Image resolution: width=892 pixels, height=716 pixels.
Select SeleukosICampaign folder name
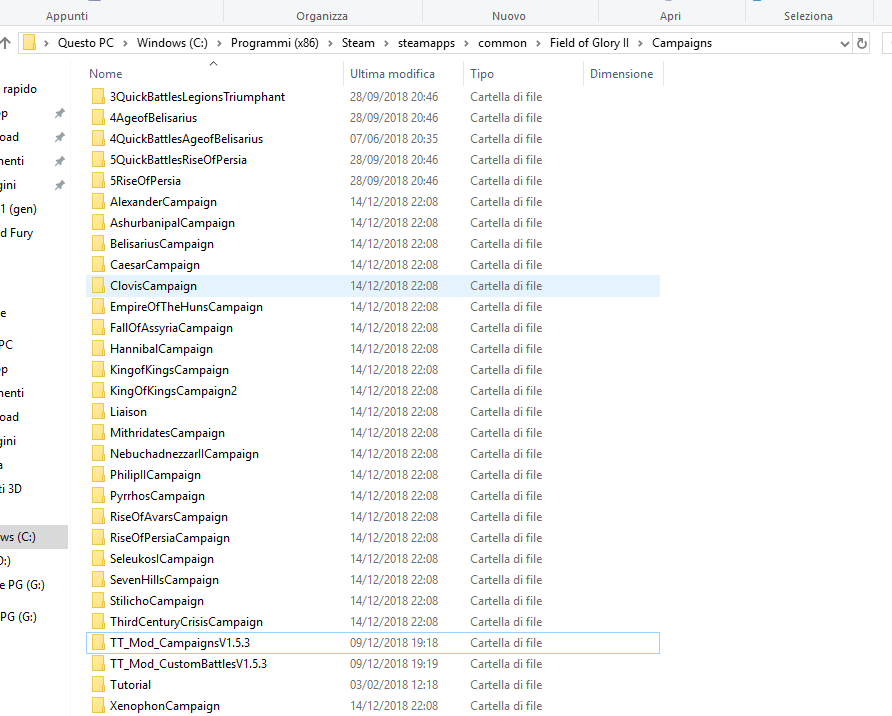coord(162,559)
